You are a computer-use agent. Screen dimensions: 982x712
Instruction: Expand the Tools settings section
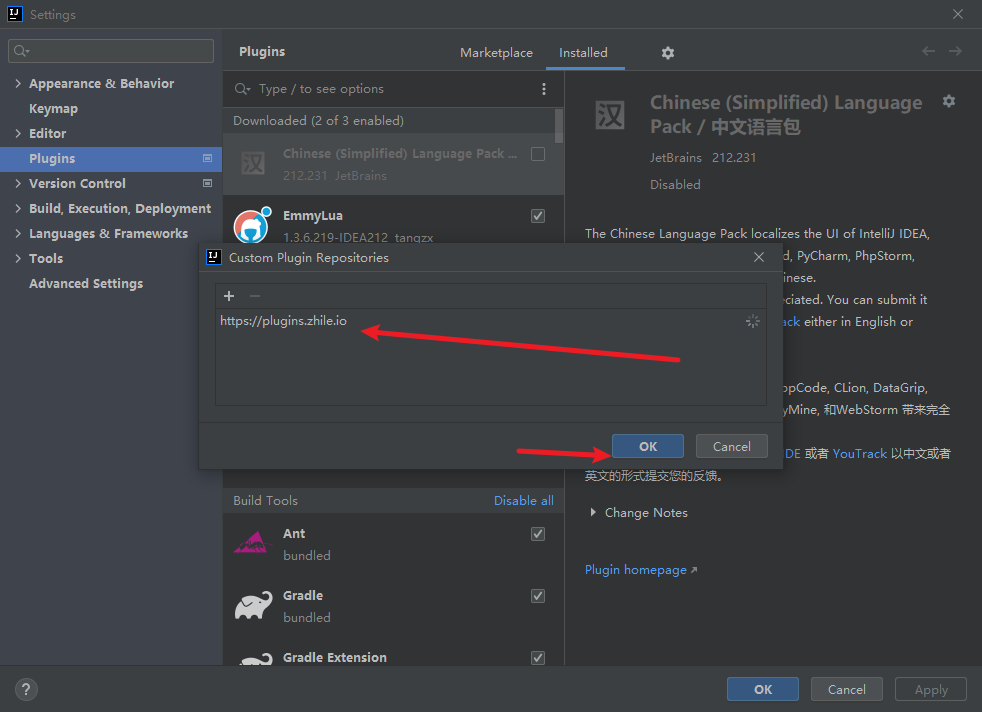coord(18,259)
